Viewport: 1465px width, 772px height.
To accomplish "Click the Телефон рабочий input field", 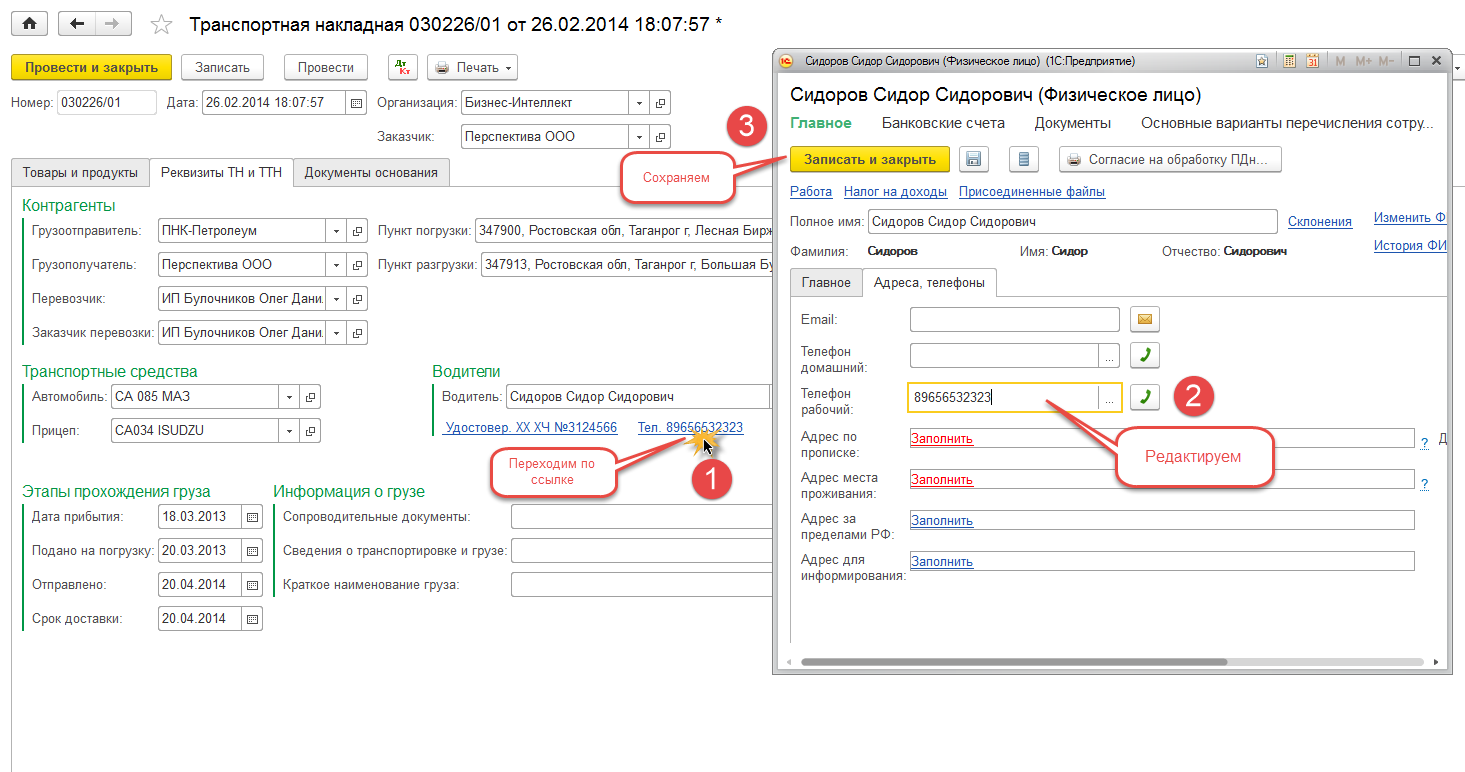I will (1003, 397).
